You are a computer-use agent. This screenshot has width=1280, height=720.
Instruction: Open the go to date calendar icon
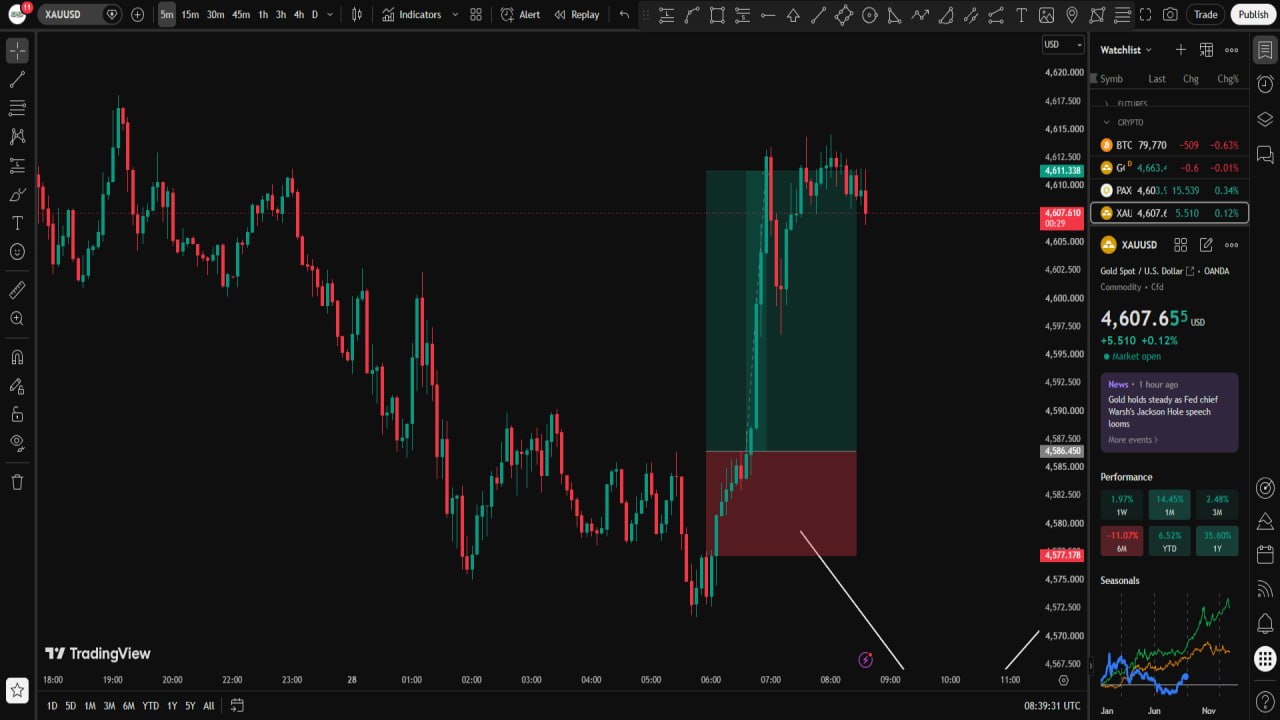tap(237, 705)
